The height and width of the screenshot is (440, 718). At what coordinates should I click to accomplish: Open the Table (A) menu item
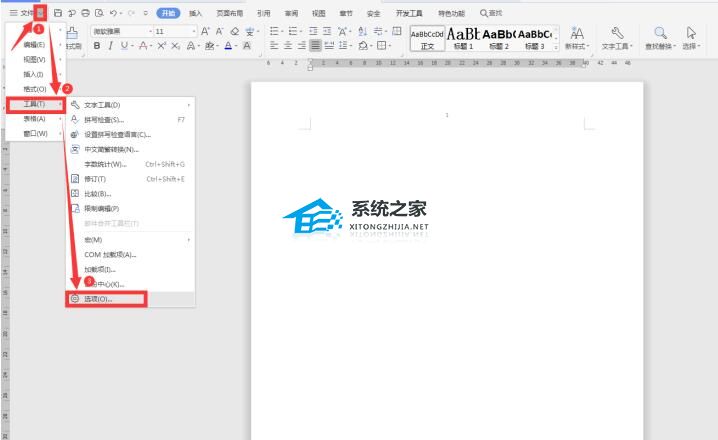35,119
